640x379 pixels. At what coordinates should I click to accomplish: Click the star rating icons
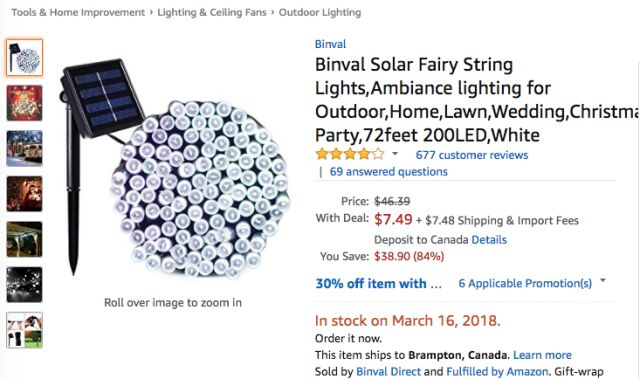click(x=350, y=154)
